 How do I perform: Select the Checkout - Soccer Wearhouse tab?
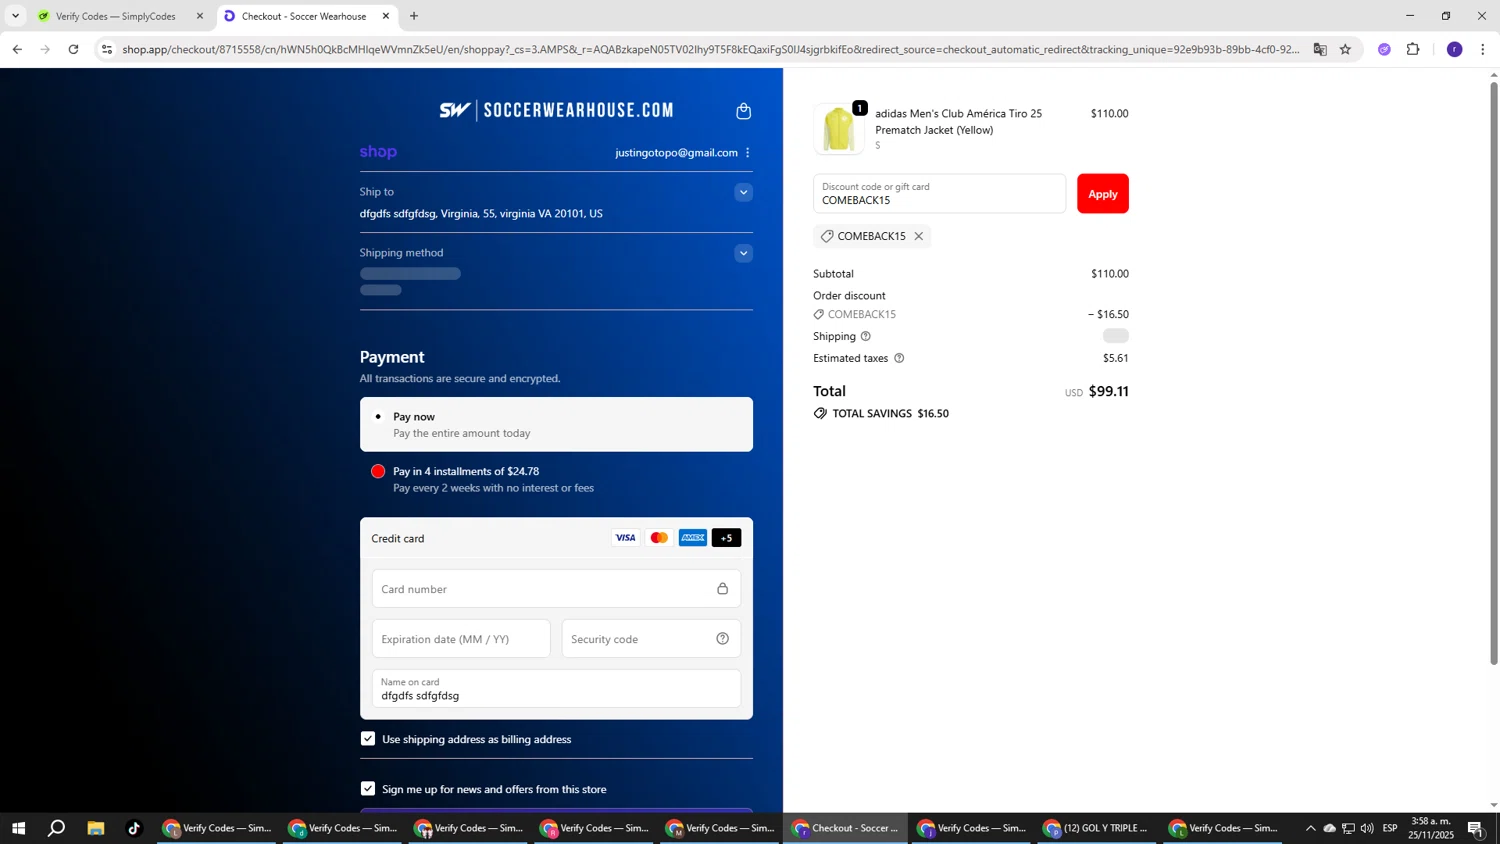[304, 16]
